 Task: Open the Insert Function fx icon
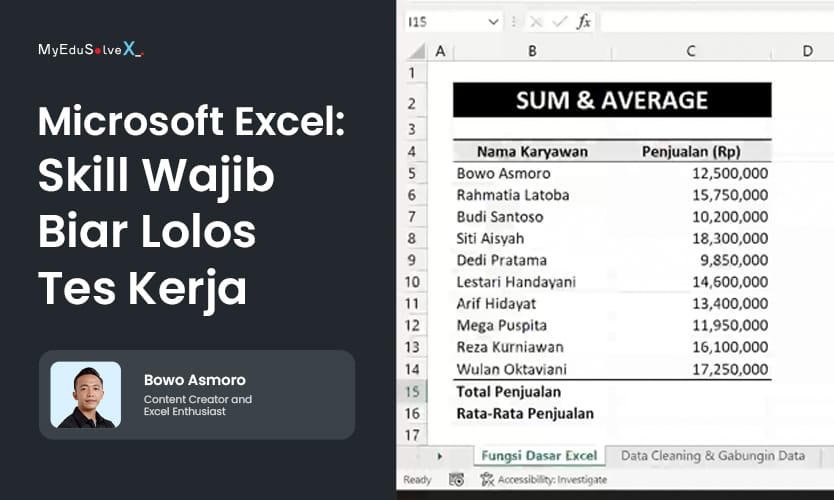point(584,22)
